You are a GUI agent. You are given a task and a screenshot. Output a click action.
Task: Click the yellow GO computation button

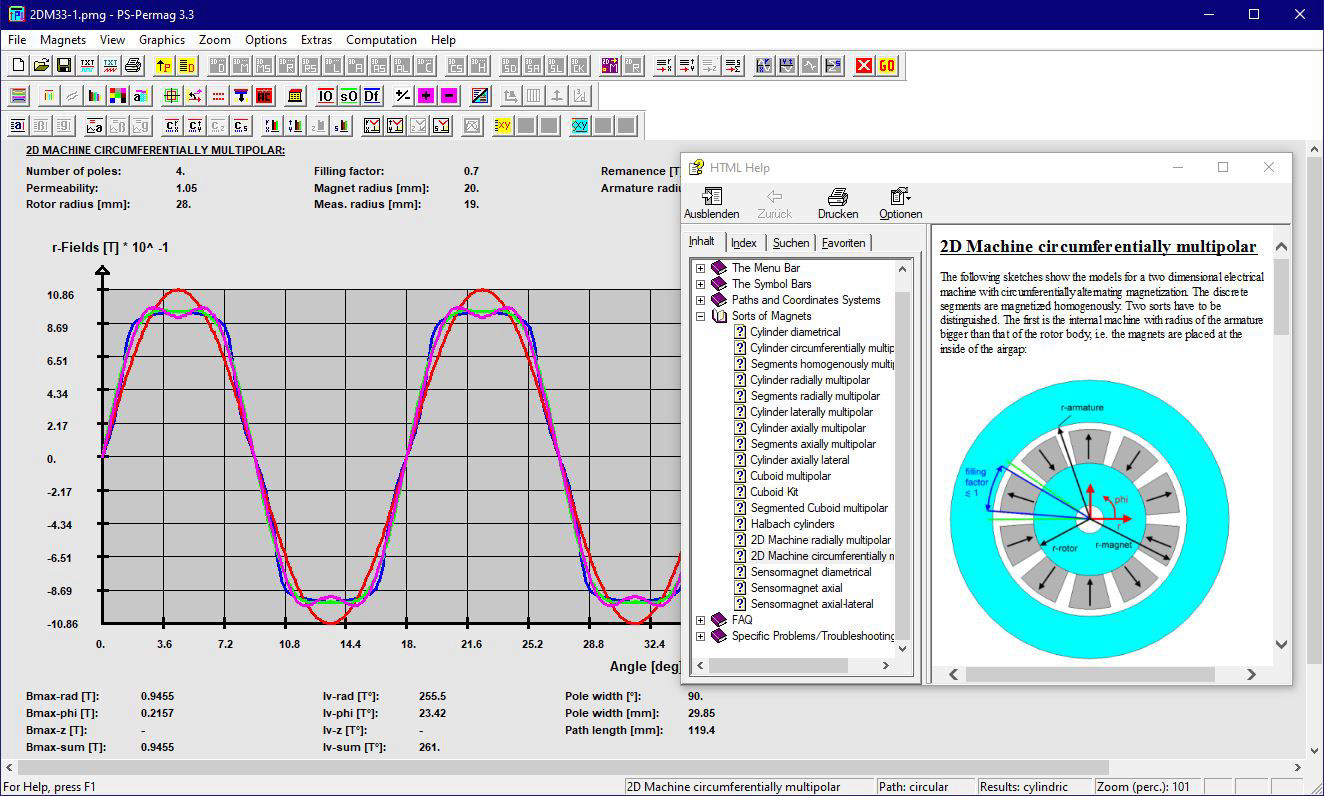pyautogui.click(x=887, y=66)
